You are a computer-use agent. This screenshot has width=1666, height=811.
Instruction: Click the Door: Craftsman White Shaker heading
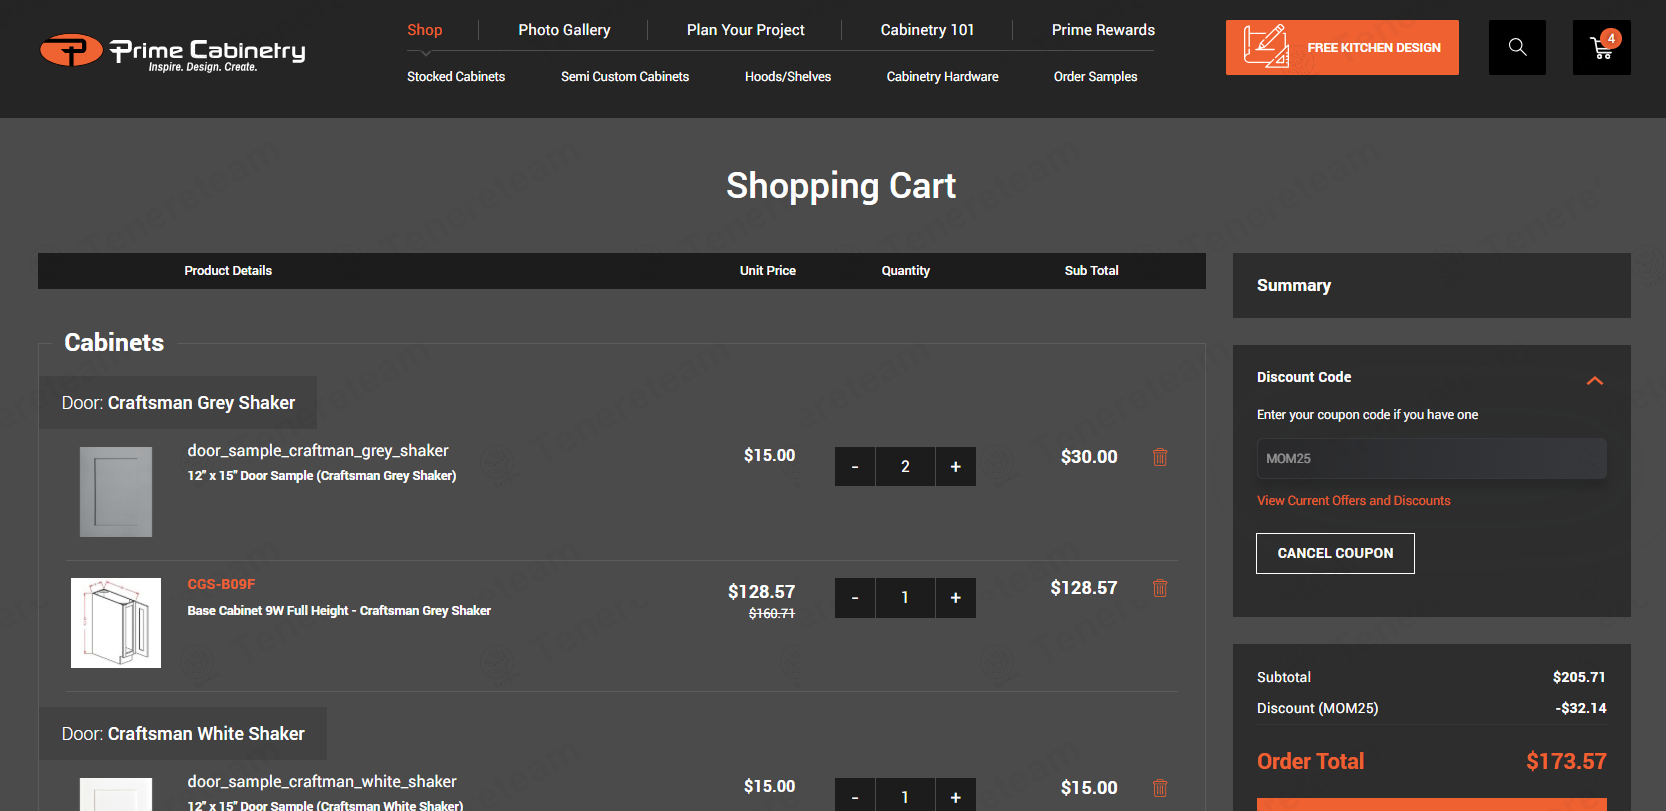[x=183, y=734]
